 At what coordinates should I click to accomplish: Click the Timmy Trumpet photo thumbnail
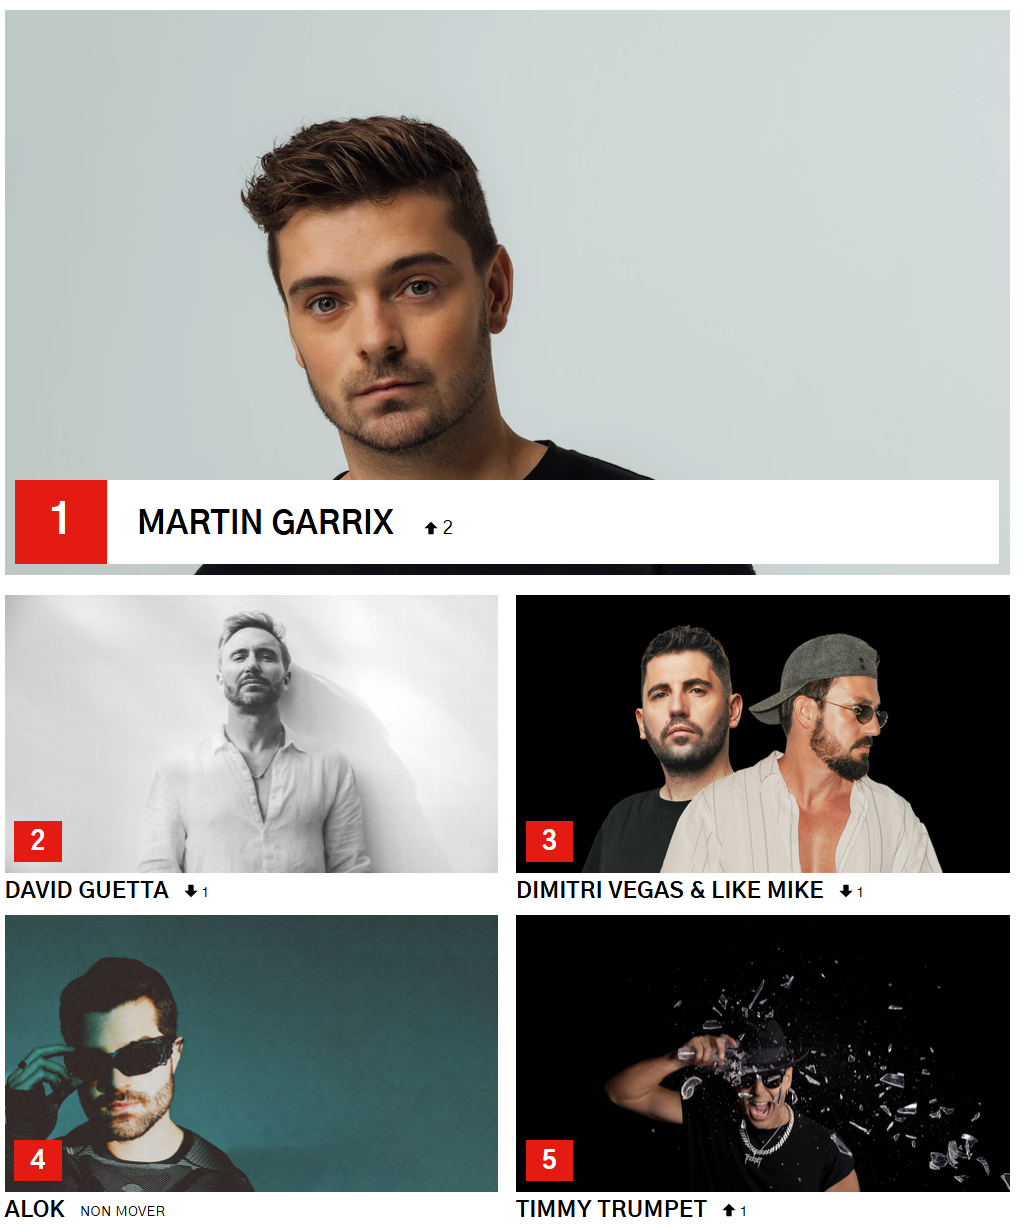pos(763,1053)
